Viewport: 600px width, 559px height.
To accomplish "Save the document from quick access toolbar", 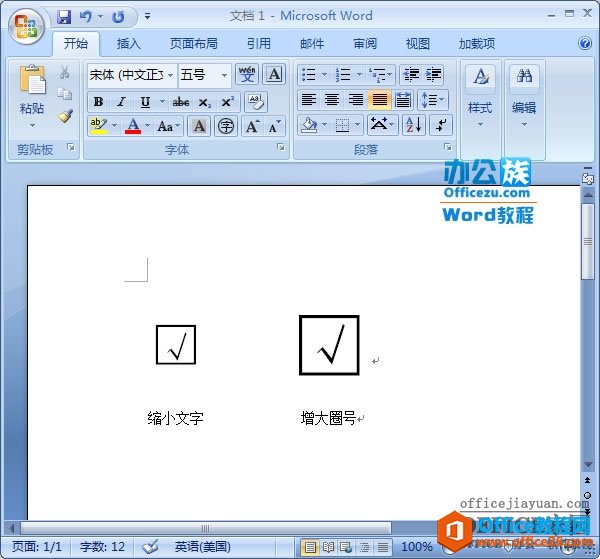I will pyautogui.click(x=64, y=16).
